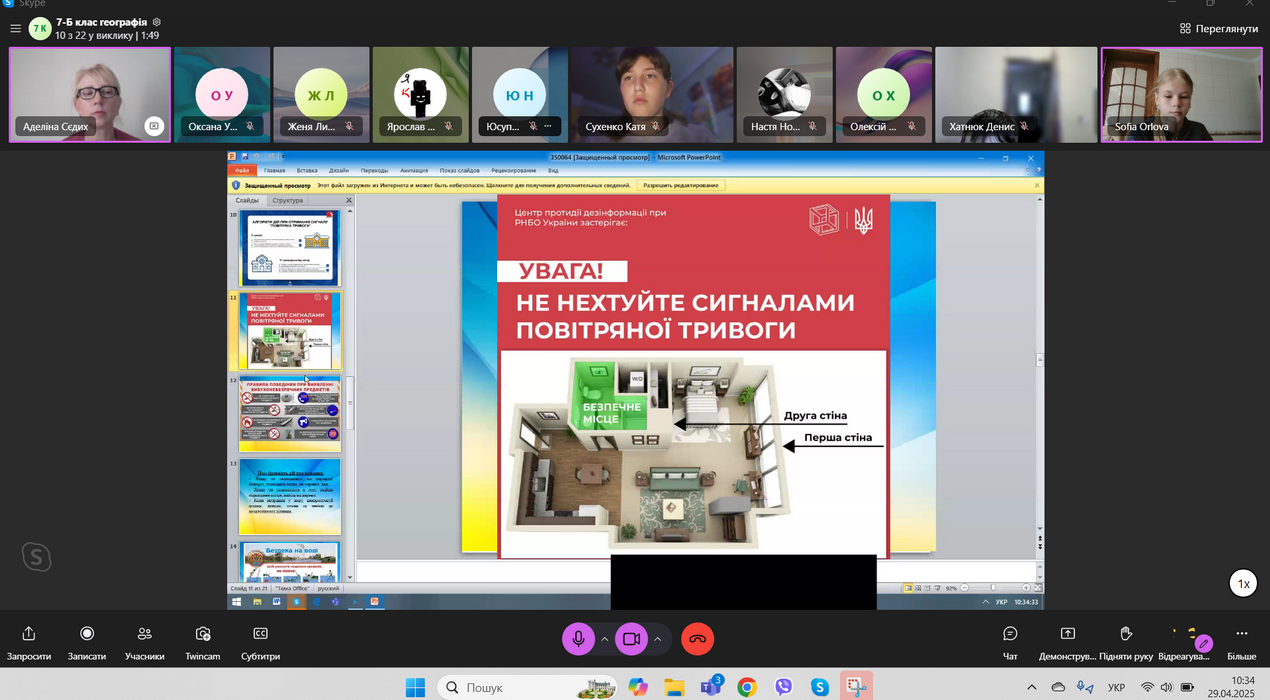Click the Переглянути view button
This screenshot has height=700, width=1270.
[1218, 29]
